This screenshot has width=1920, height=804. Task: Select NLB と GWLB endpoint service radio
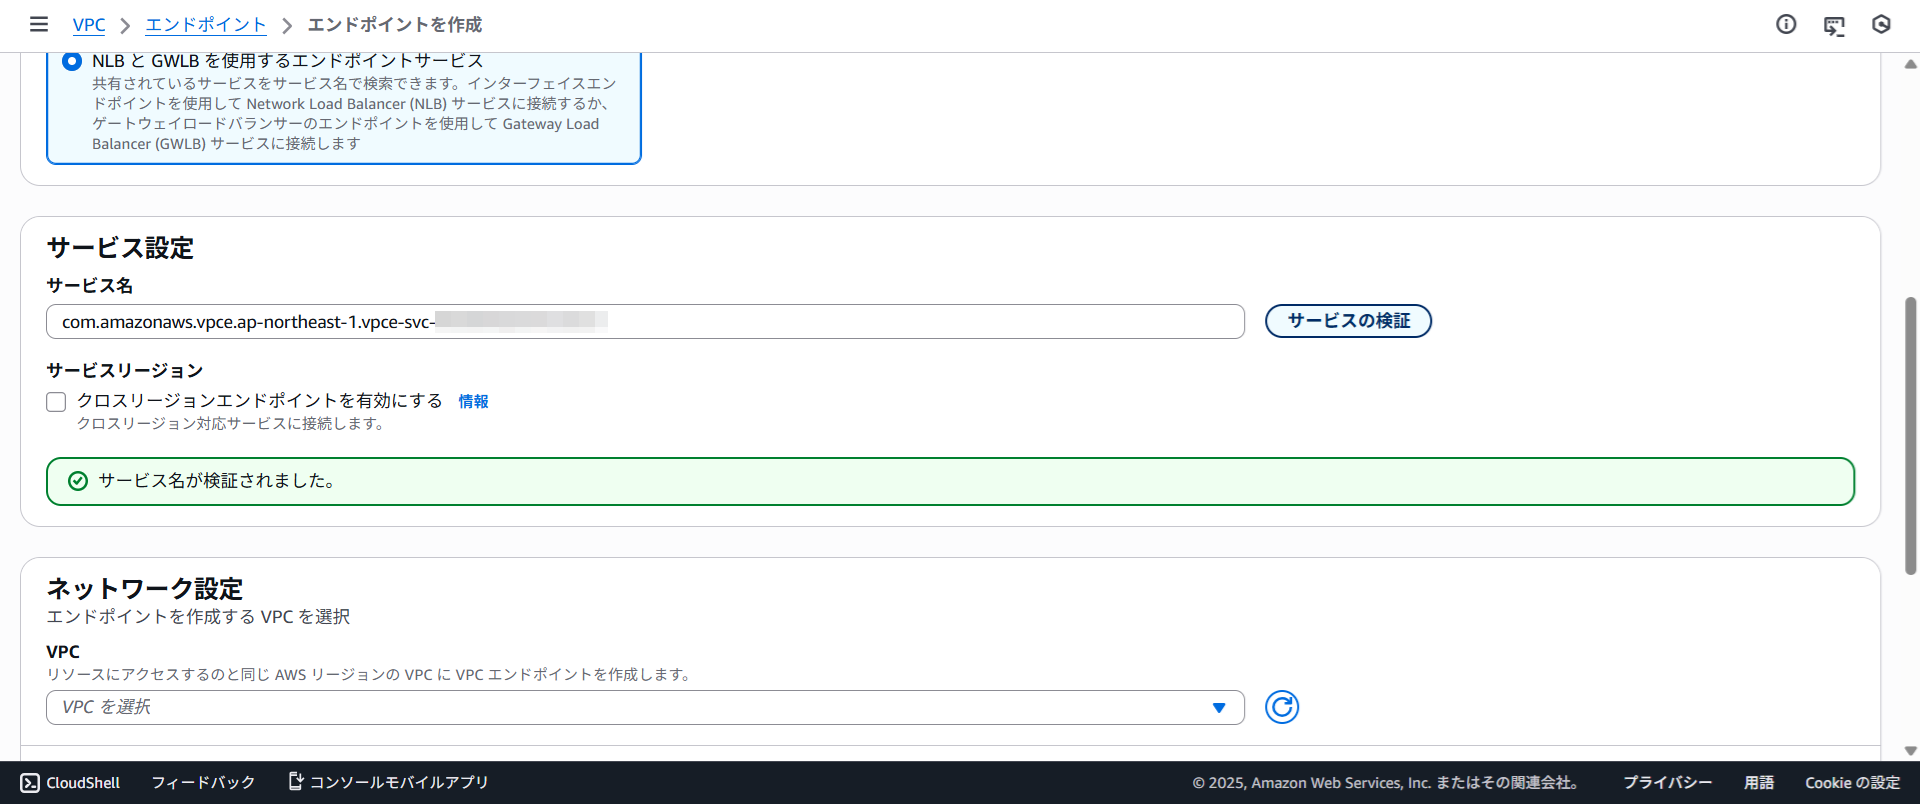(x=72, y=61)
